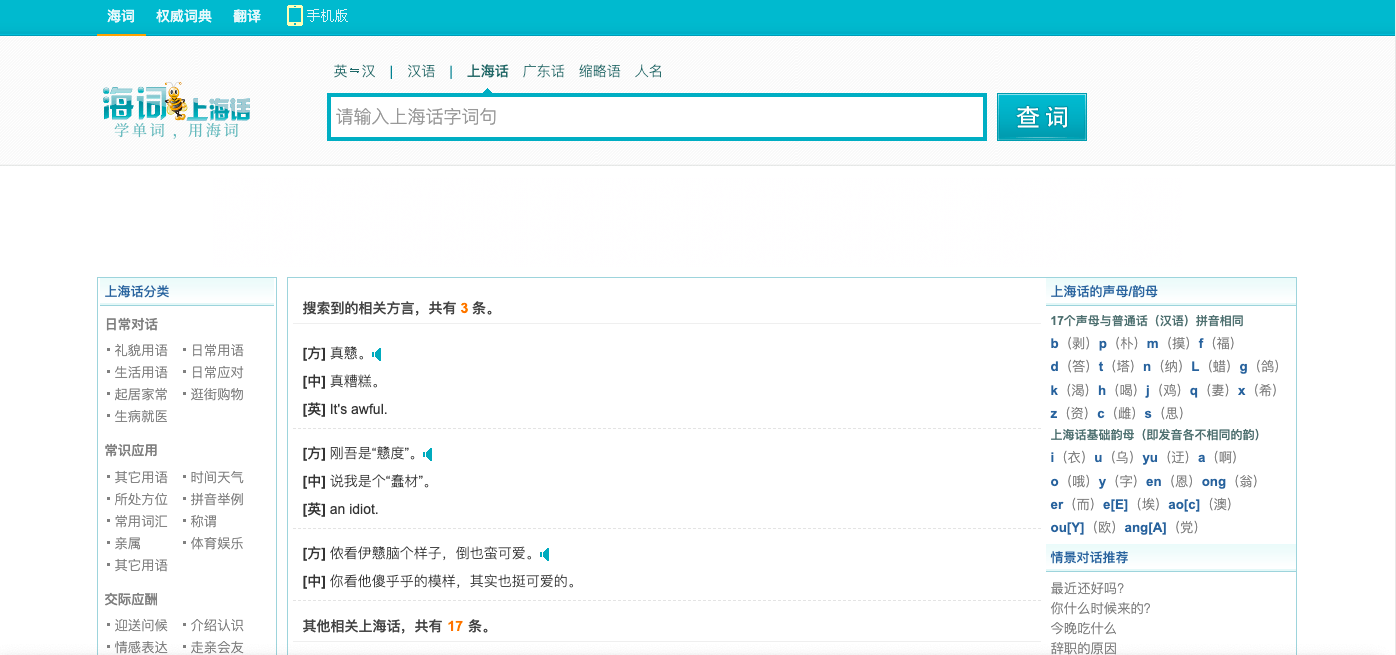Play audio for the 真戆 phrase

coord(377,354)
